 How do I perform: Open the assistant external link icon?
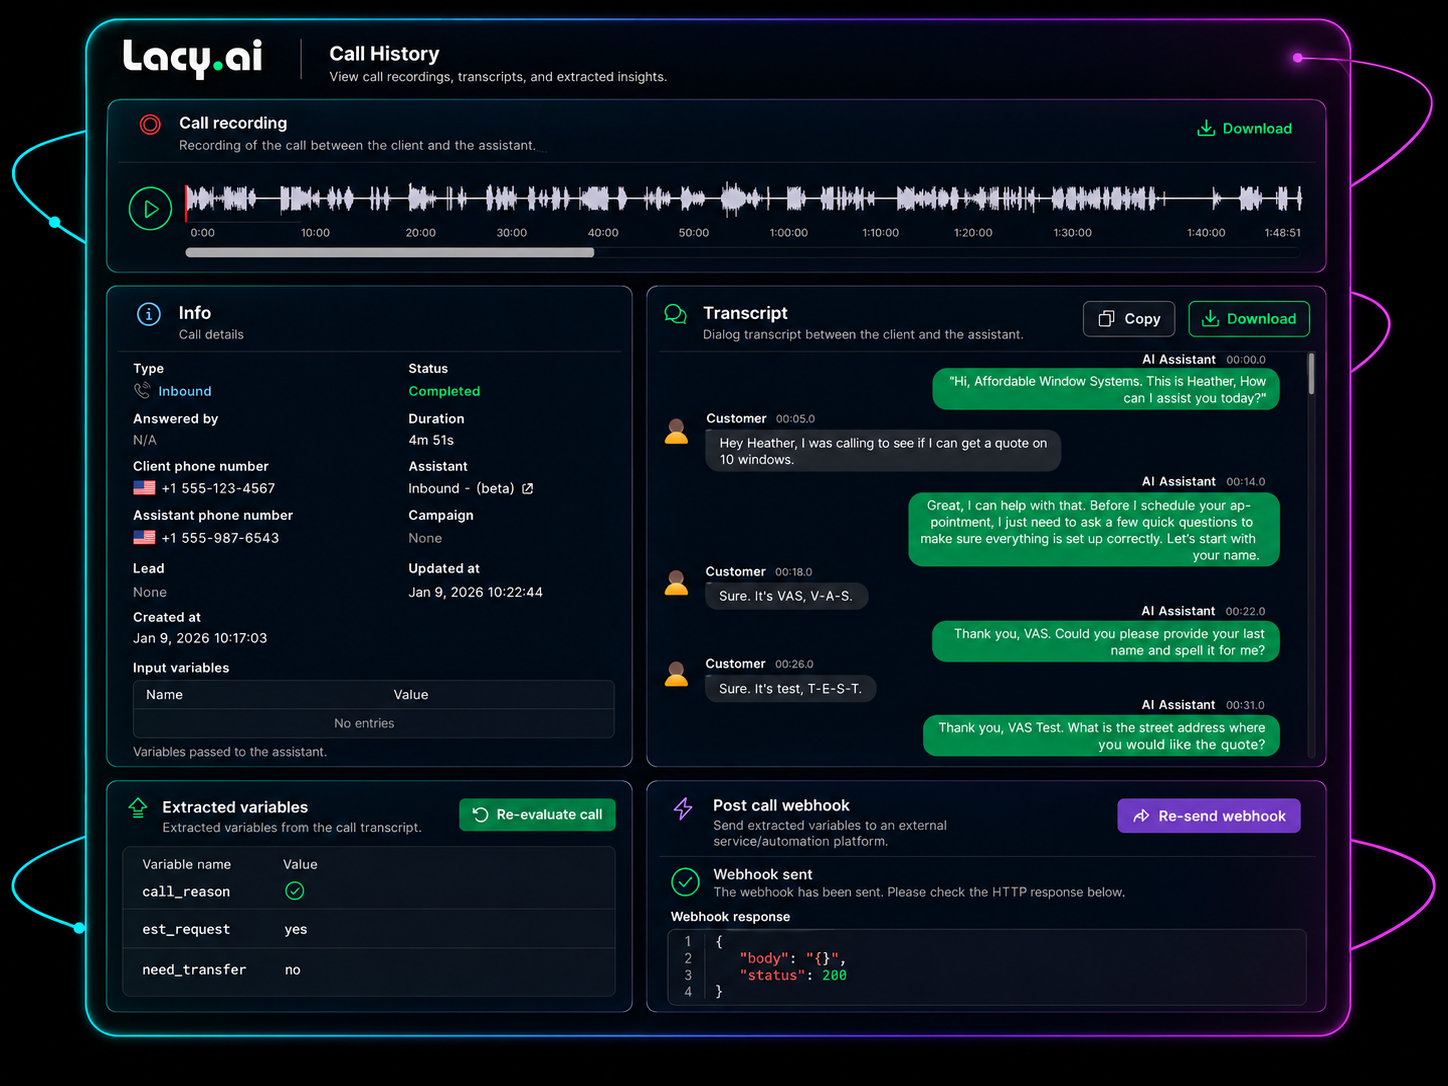(528, 488)
